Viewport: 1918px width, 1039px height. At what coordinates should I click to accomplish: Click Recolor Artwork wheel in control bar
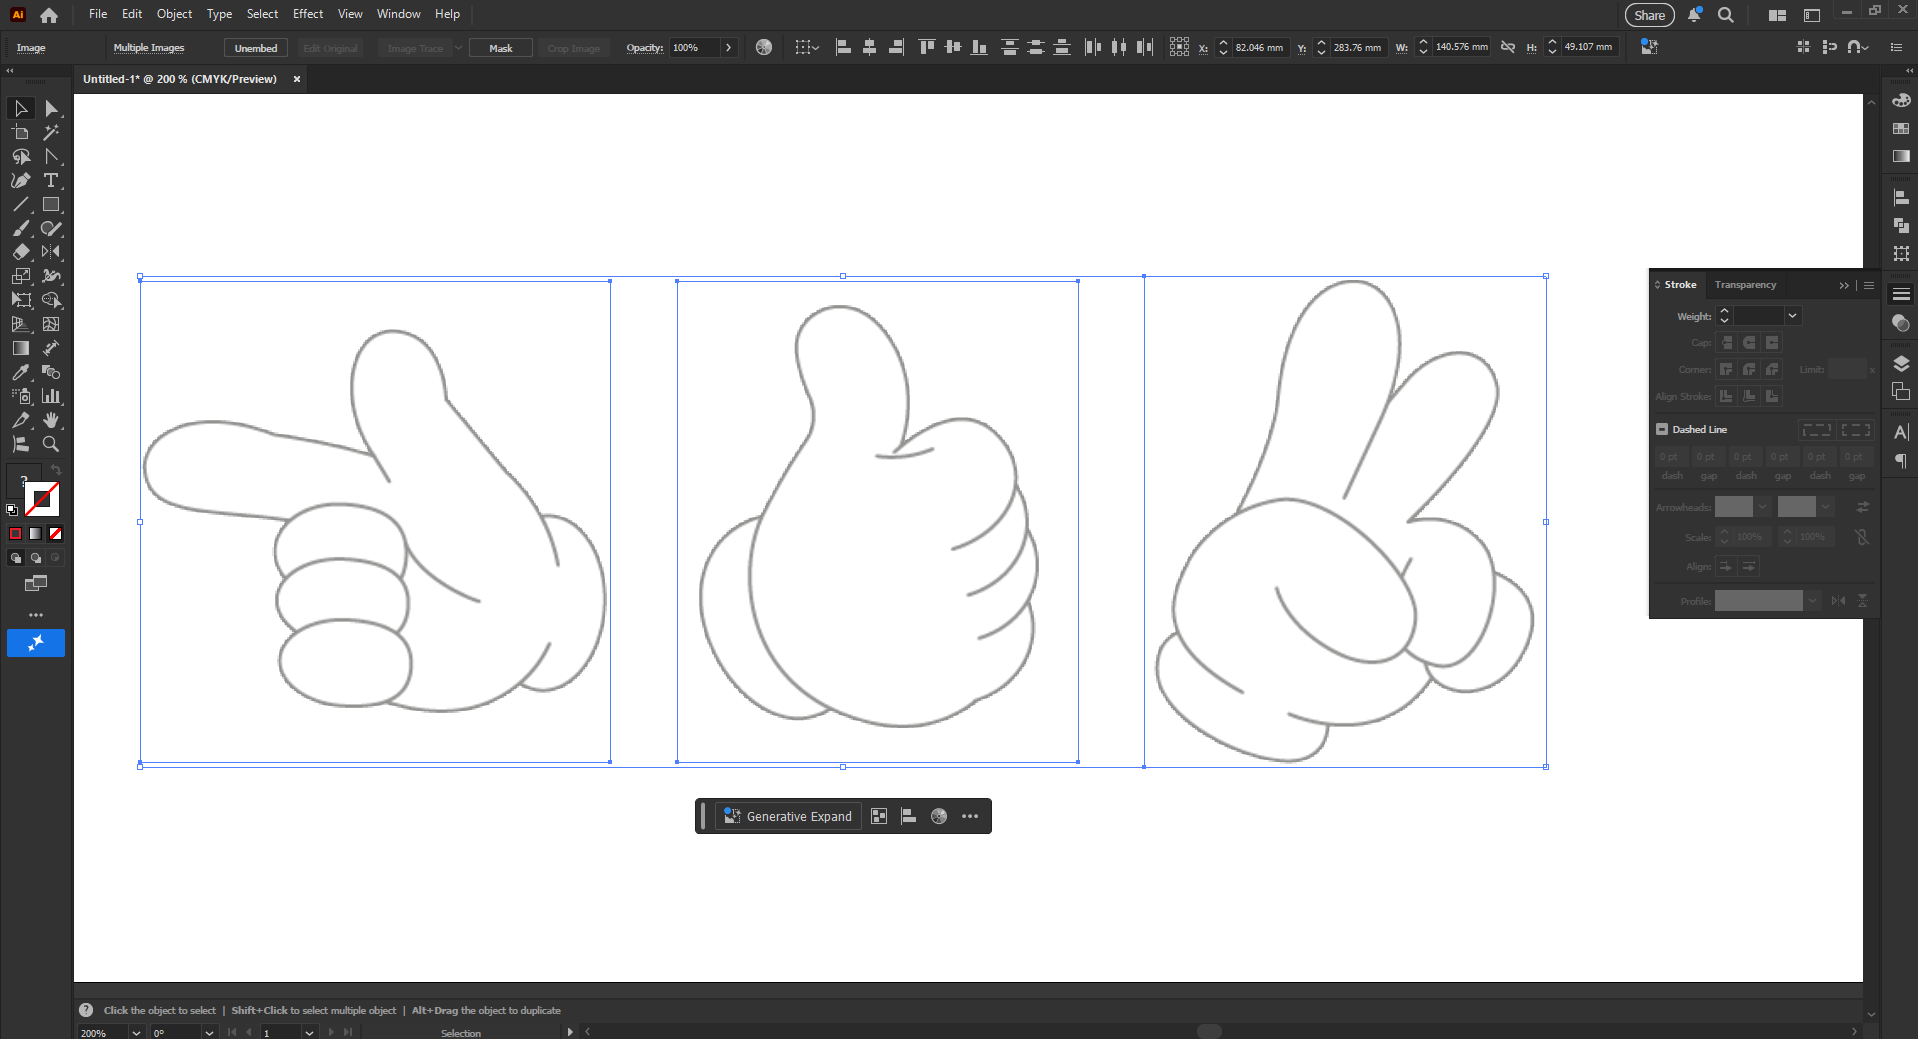coord(764,47)
